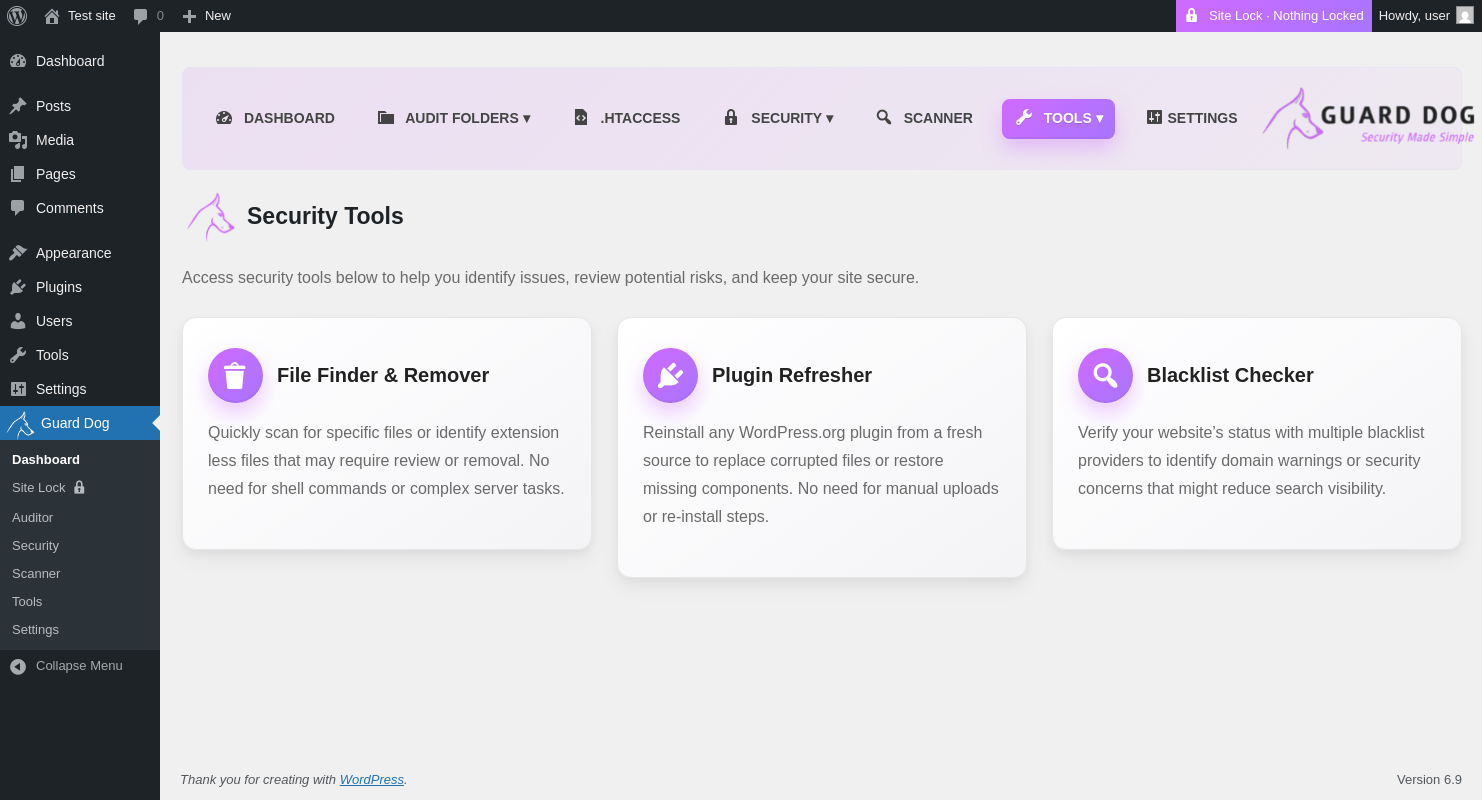Screen dimensions: 1482x800
Task: Click the Blacklist Checker magnifier icon
Action: click(1105, 376)
